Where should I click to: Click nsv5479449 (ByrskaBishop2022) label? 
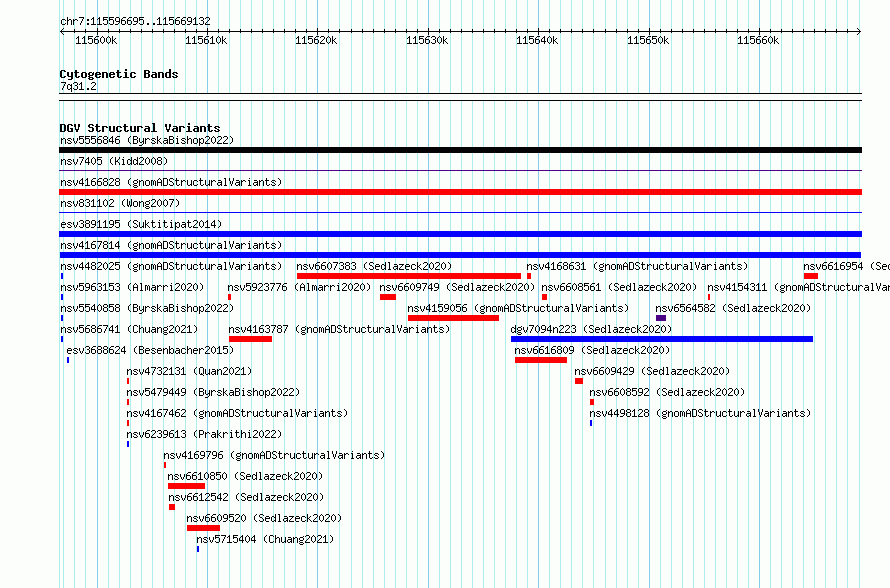click(x=213, y=392)
